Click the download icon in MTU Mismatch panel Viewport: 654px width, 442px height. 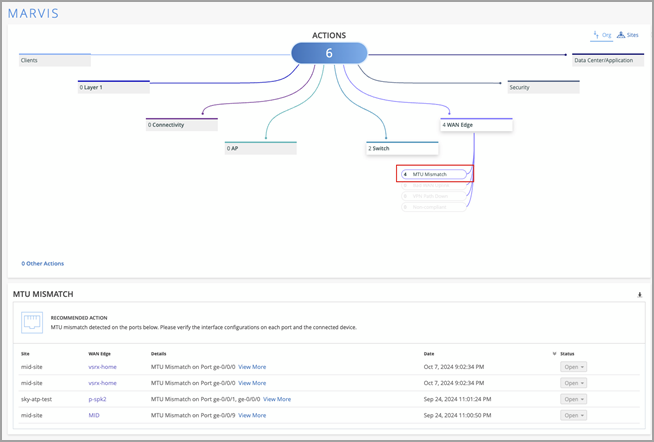click(639, 295)
